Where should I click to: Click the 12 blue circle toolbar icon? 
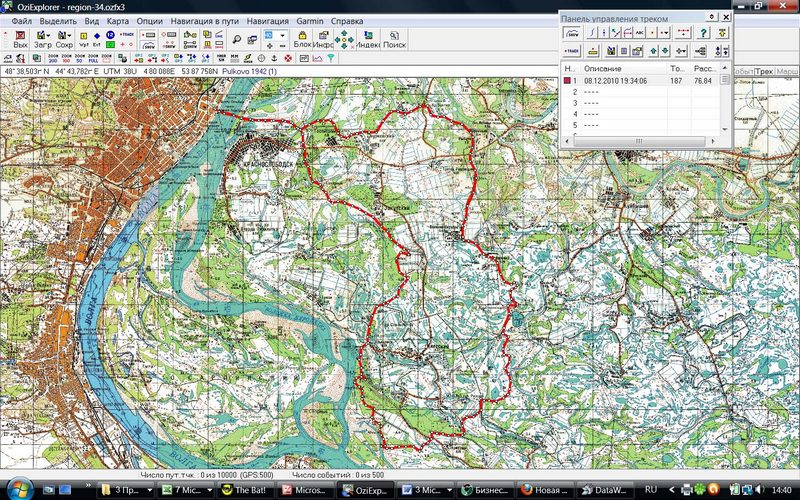(x=110, y=35)
